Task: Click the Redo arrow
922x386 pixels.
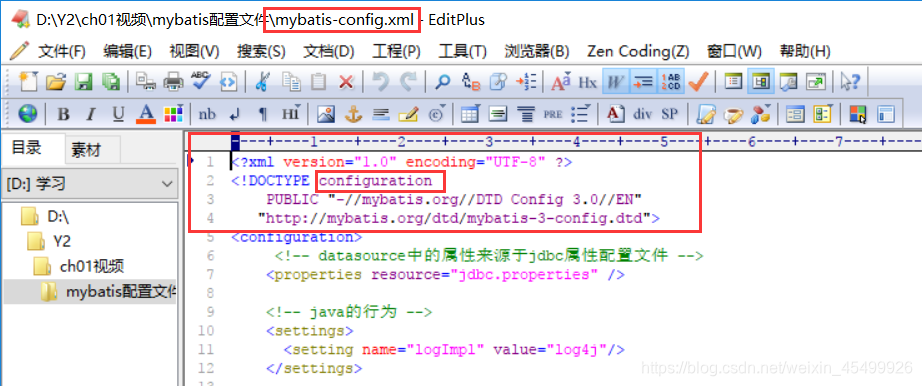Action: point(408,82)
